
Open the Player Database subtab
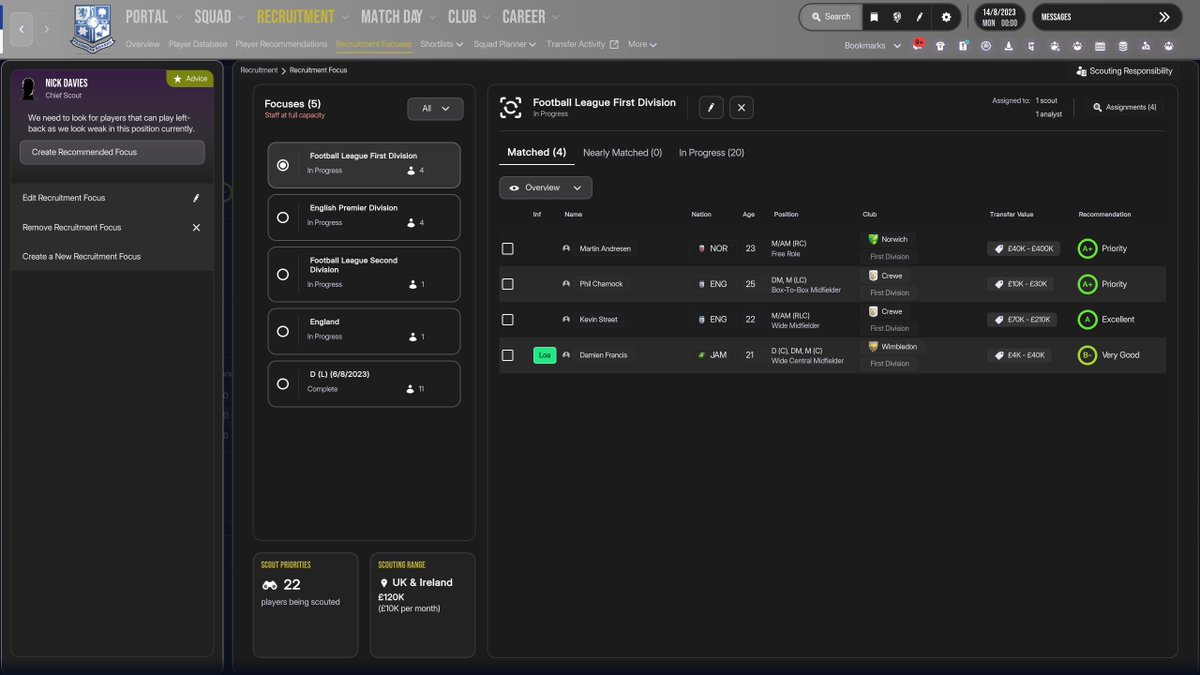[197, 44]
